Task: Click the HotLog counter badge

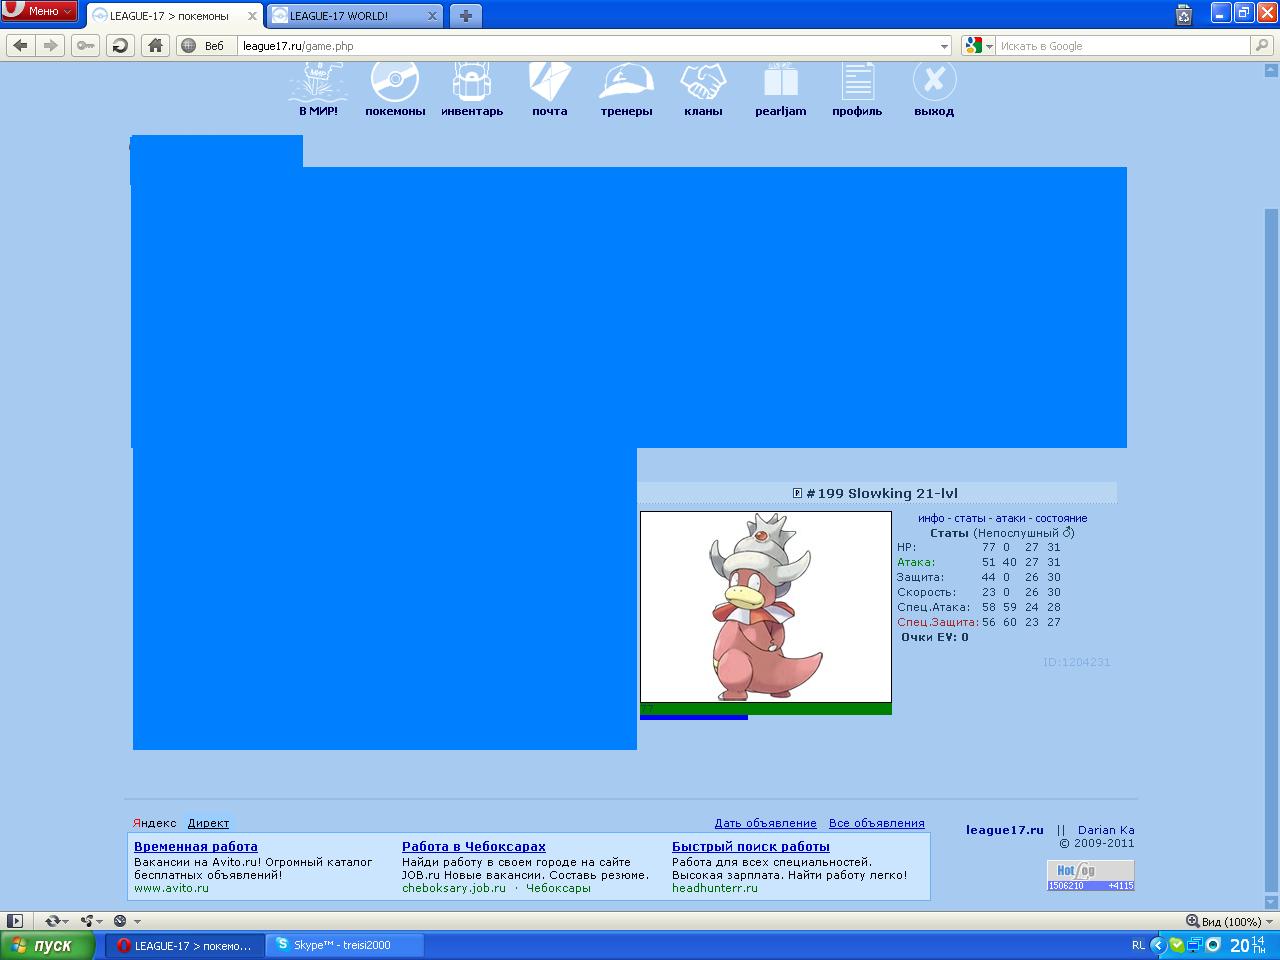Action: coord(1091,876)
